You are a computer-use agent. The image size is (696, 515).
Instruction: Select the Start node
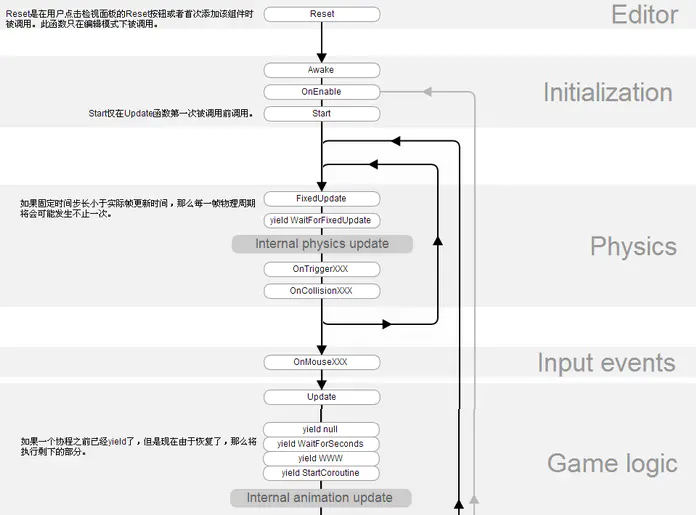[x=322, y=114]
